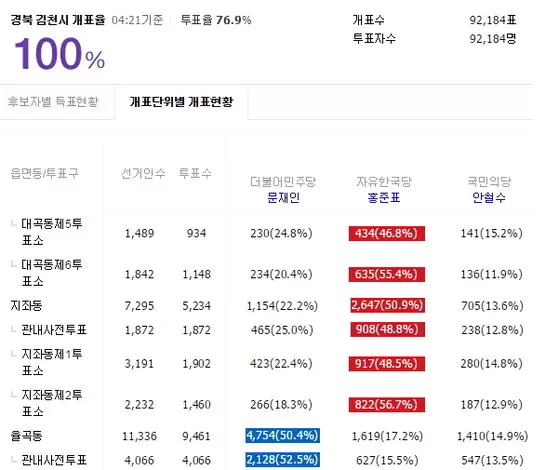Click red highlighted cell 917(48.5%)
The image size is (559, 470).
click(x=386, y=364)
